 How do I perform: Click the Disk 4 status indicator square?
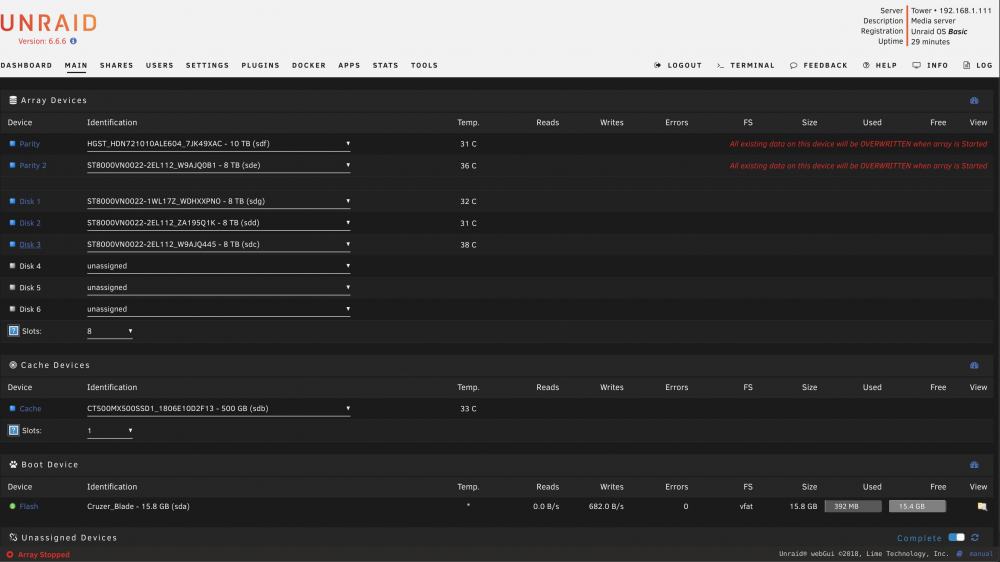12,266
